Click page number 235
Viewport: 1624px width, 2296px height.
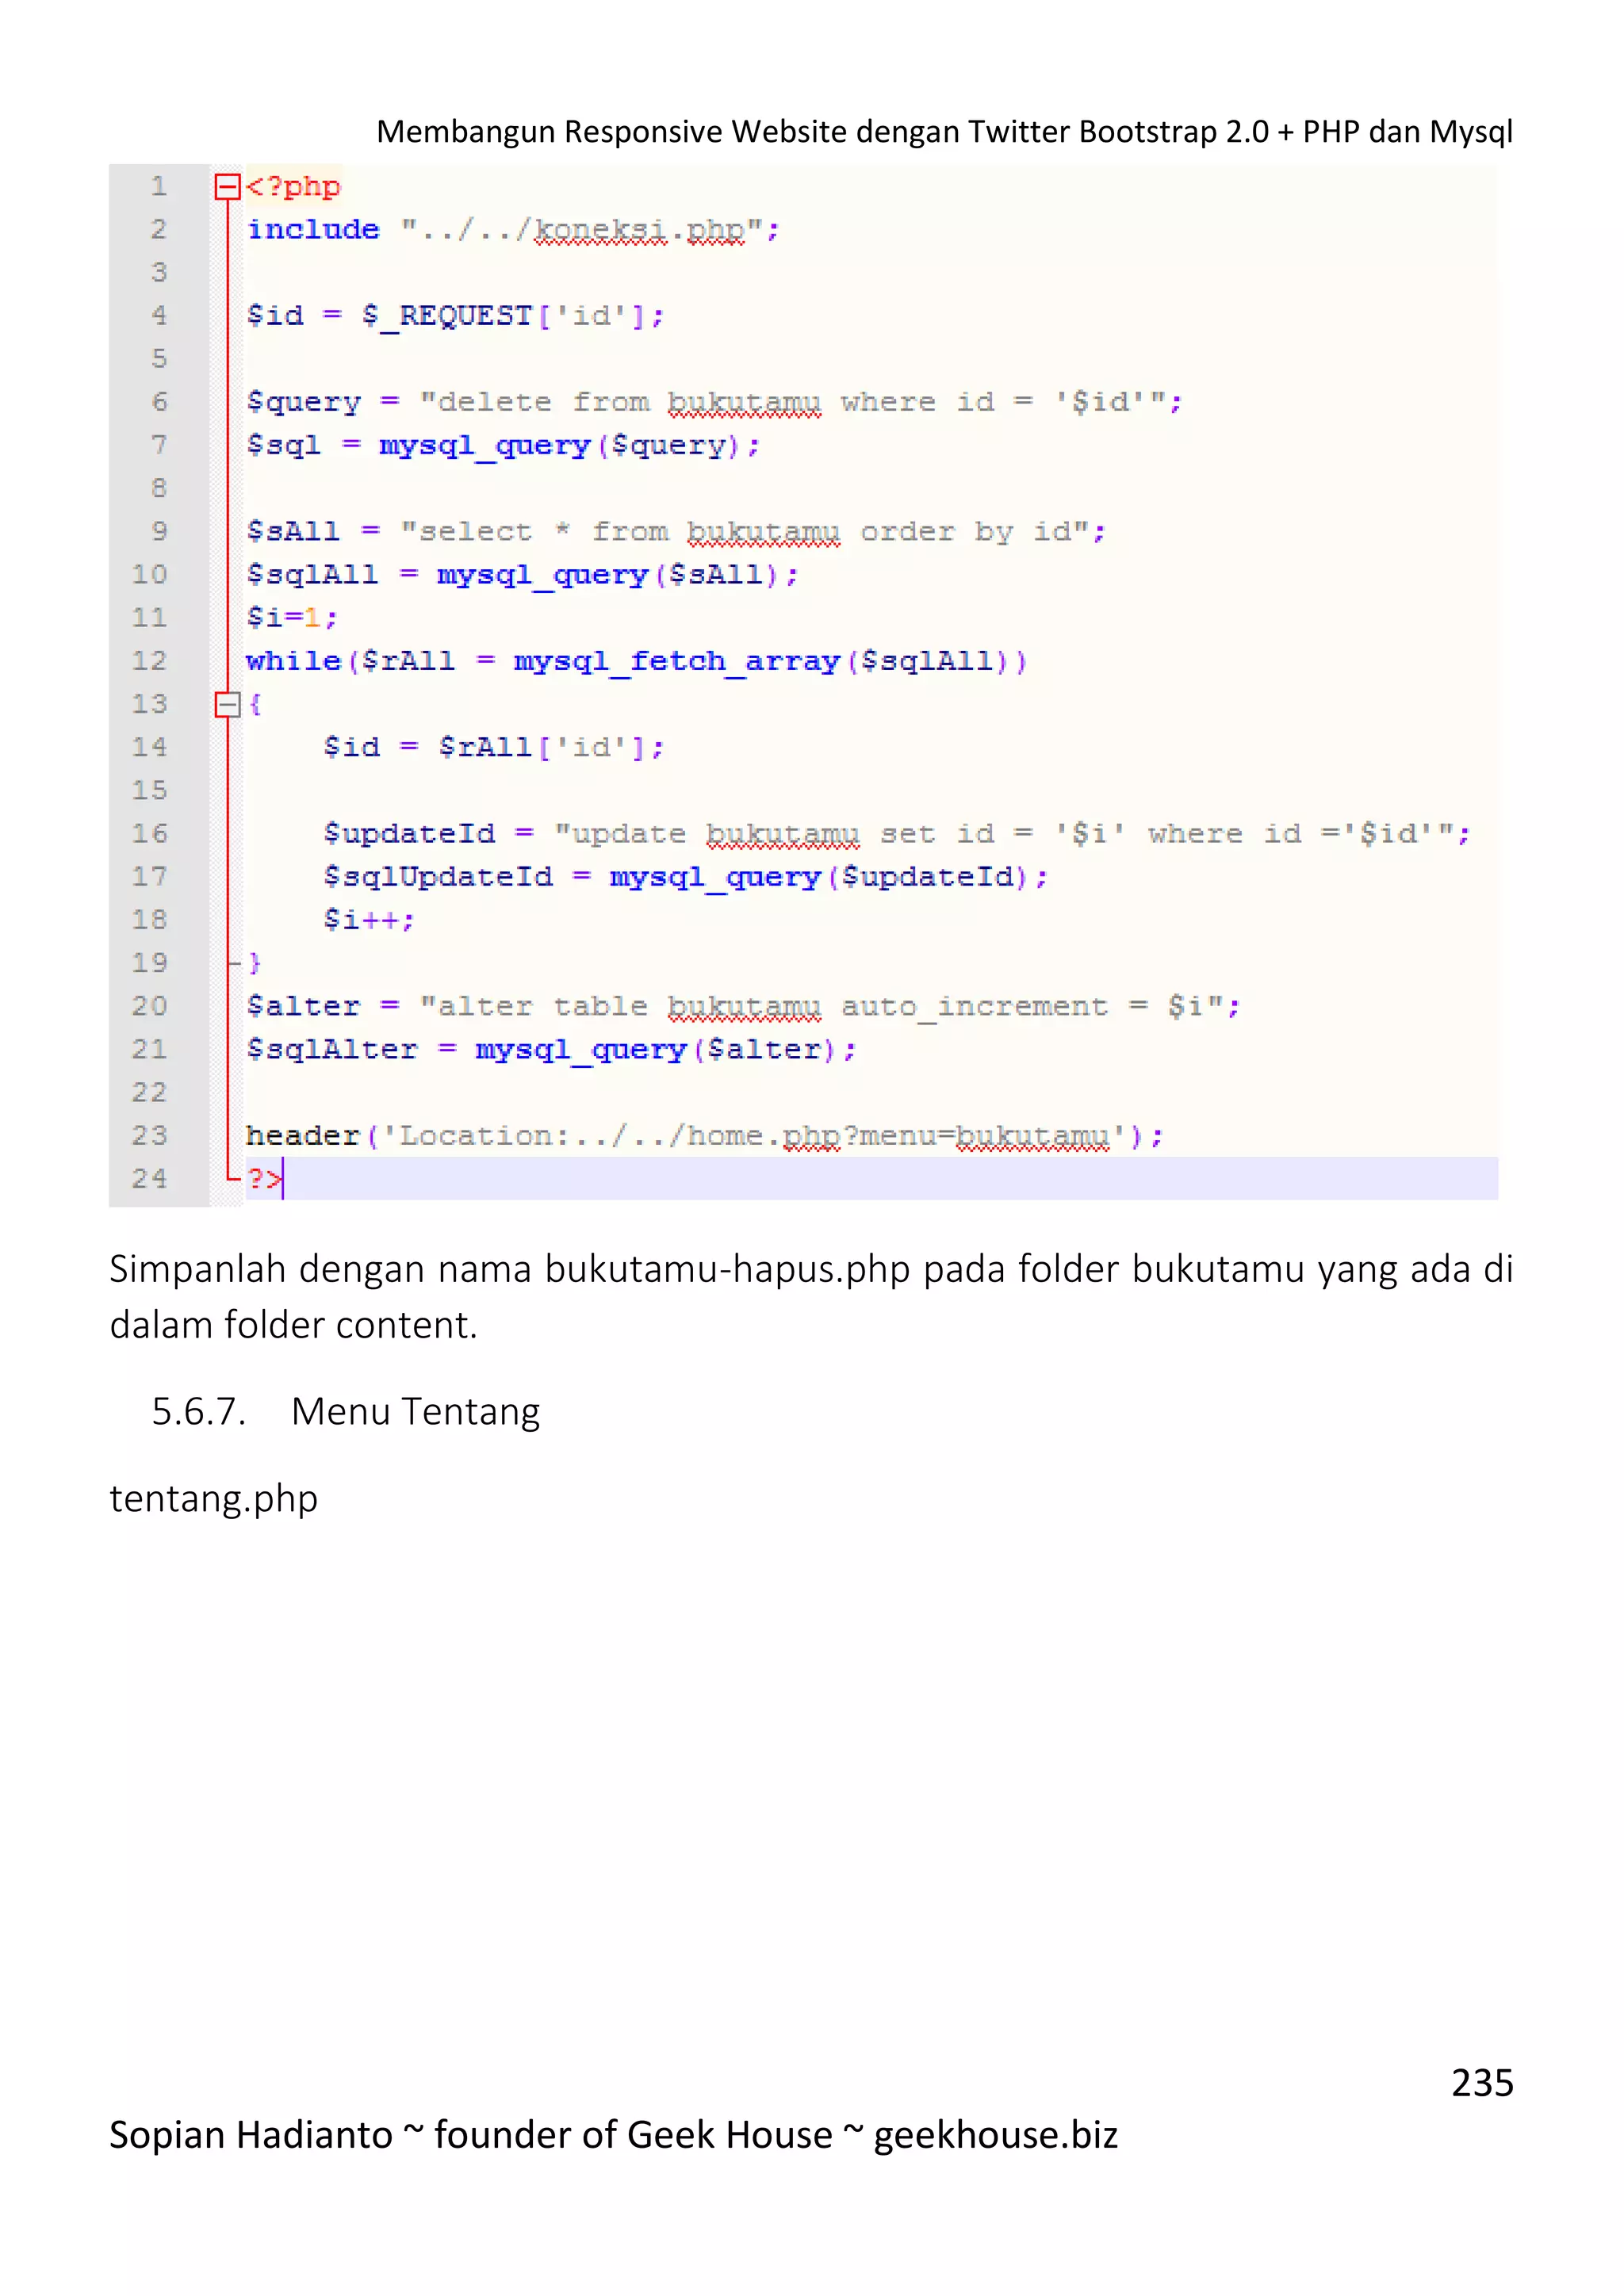1482,2083
